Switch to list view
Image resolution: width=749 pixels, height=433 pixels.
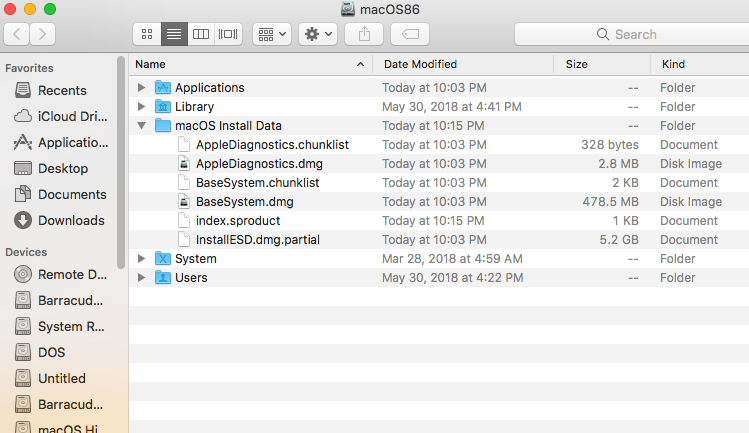tap(174, 34)
